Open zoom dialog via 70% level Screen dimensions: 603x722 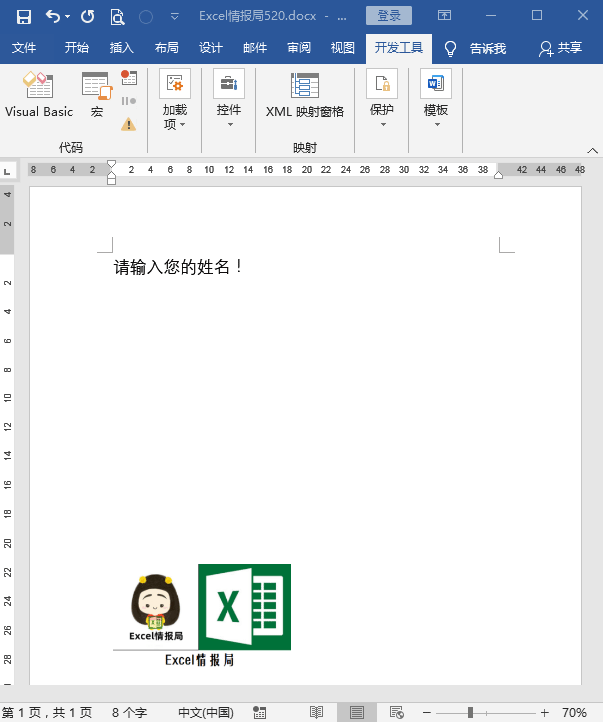coord(574,713)
